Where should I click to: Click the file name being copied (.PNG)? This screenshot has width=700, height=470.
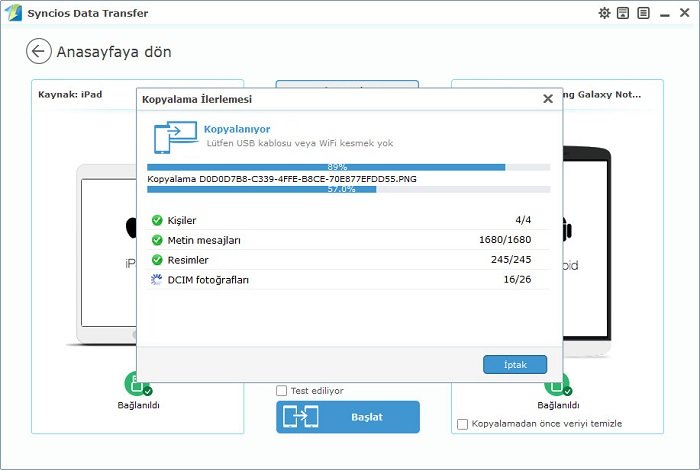click(x=308, y=179)
